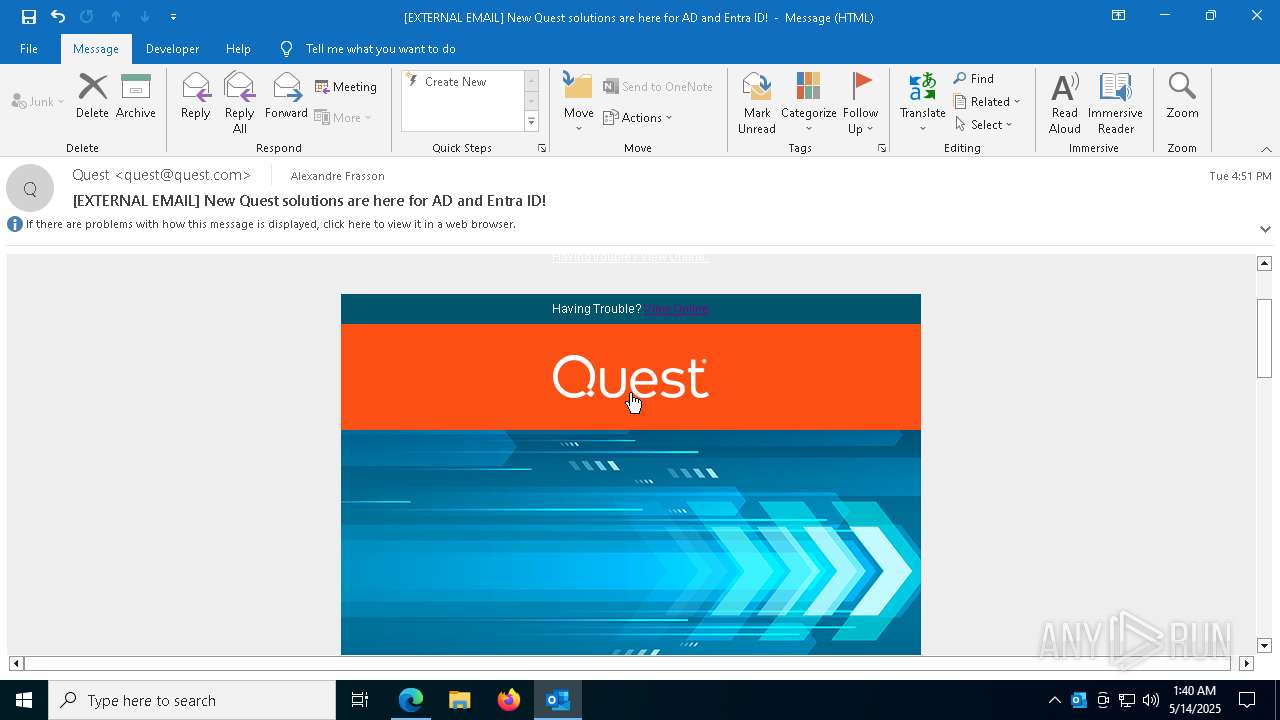Select the Message ribbon tab
Screen dimensions: 1280x720
point(96,49)
